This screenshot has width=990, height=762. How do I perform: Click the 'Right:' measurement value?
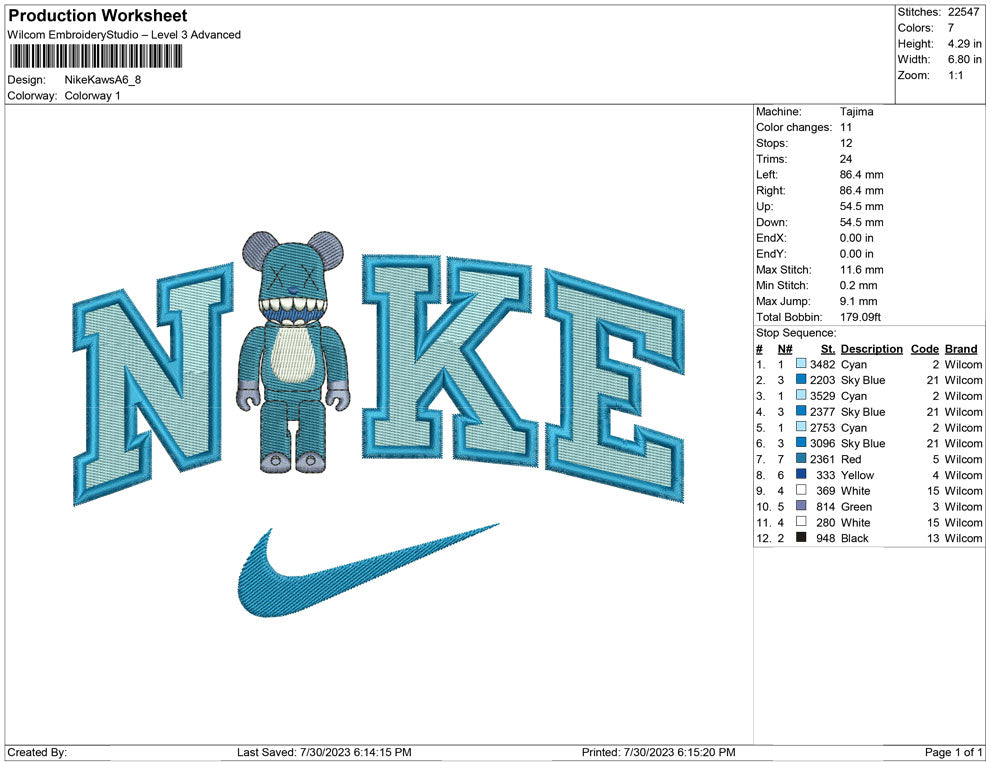[x=862, y=191]
